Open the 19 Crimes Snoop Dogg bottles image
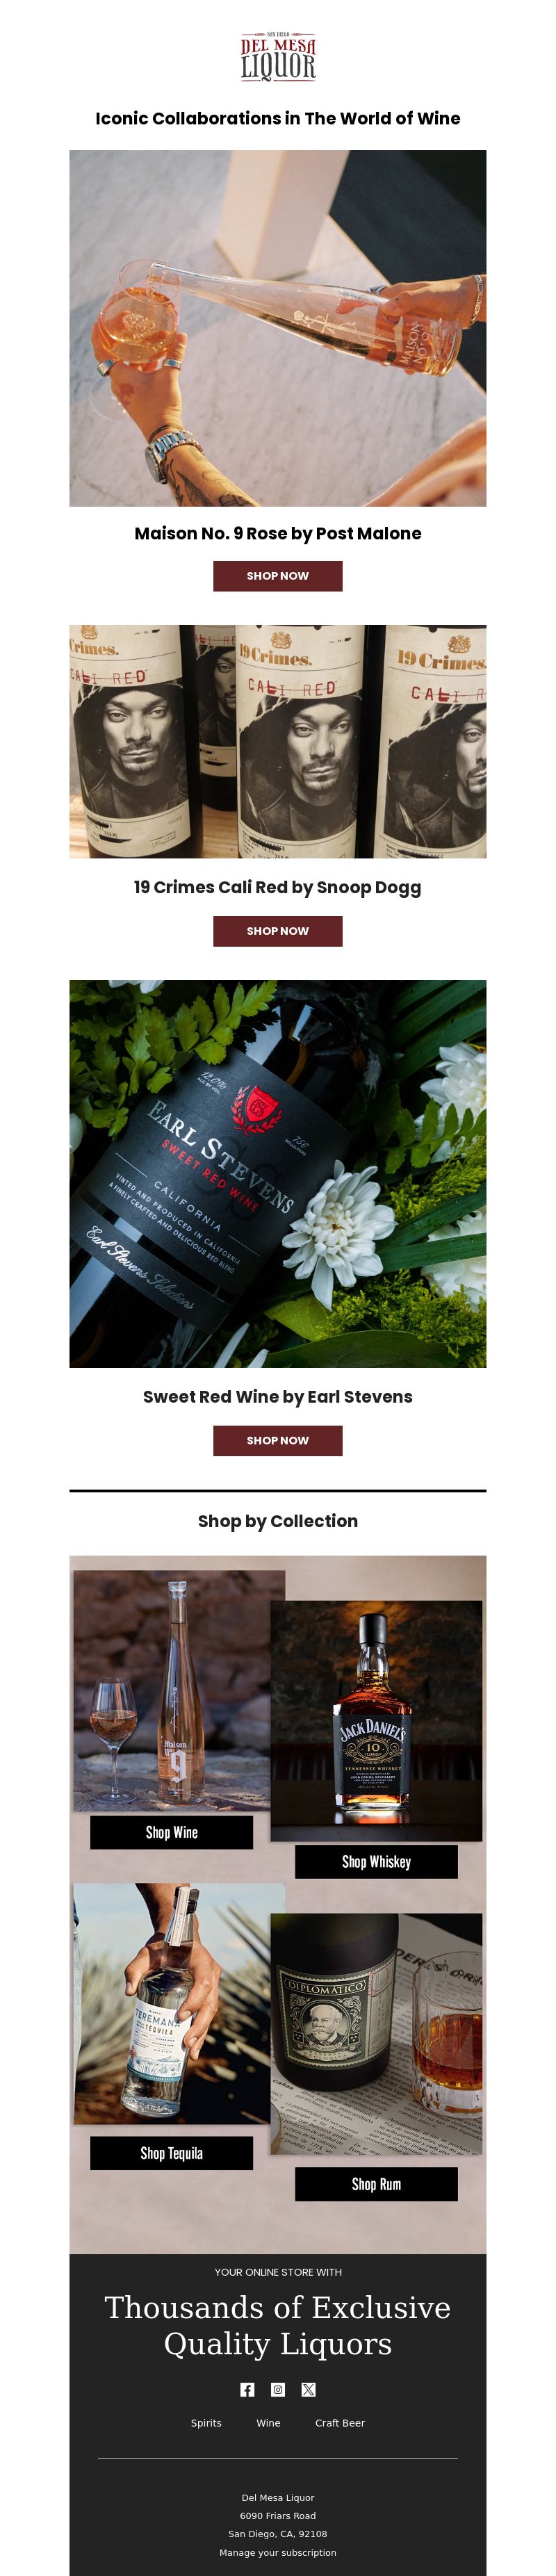The height and width of the screenshot is (2576, 556). coord(278,741)
